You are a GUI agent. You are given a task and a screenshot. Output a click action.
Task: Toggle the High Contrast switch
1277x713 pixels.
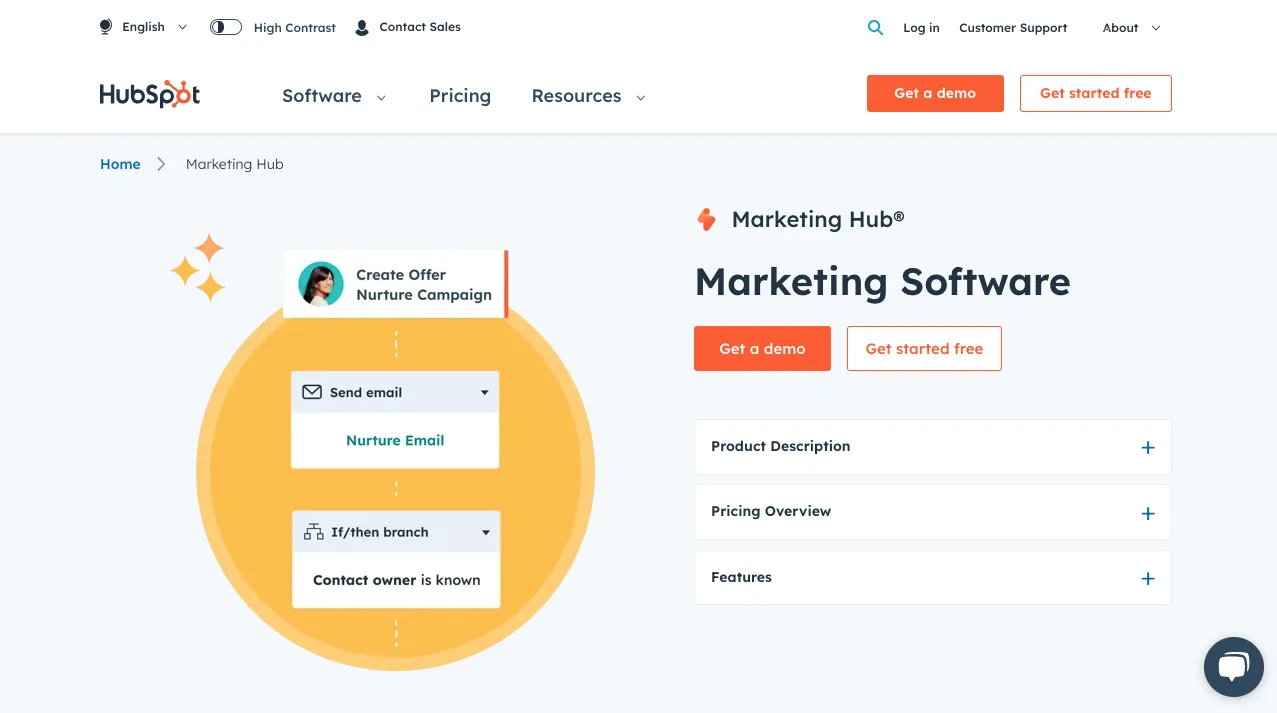226,27
